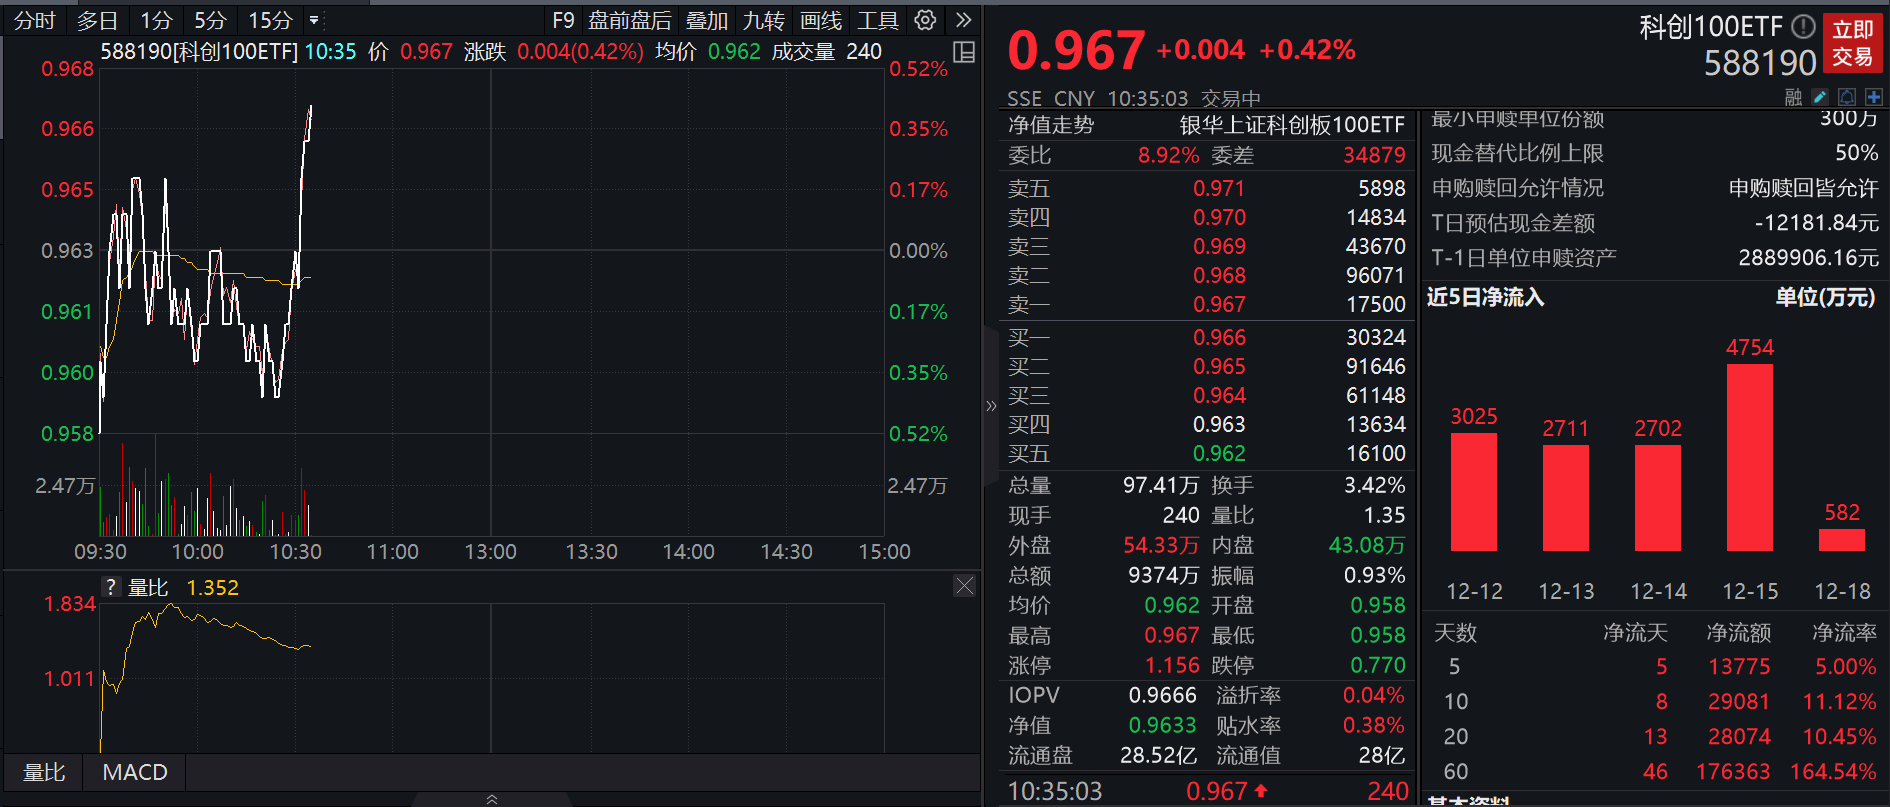Click the 近5日净流入 heading
Image resolution: width=1890 pixels, height=807 pixels.
1485,297
